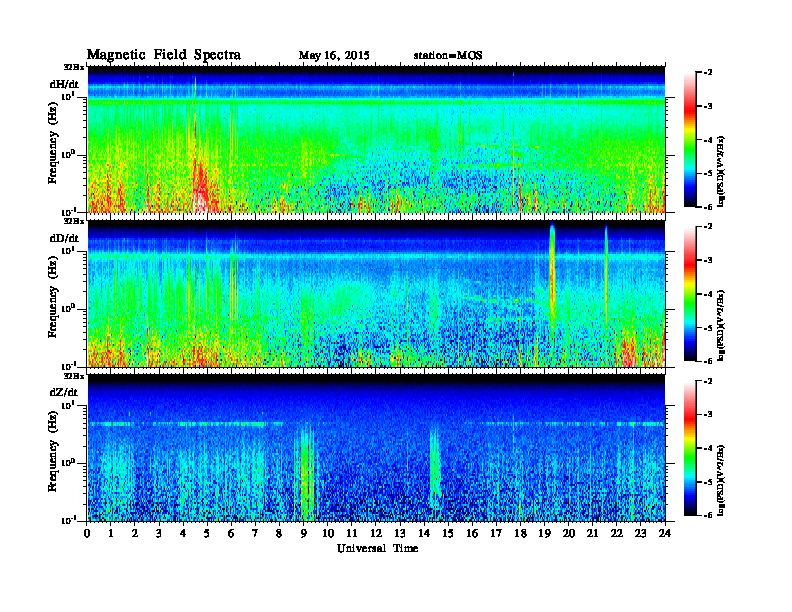Click hour tick '7' on time axis
792x612 pixels.
[x=256, y=534]
